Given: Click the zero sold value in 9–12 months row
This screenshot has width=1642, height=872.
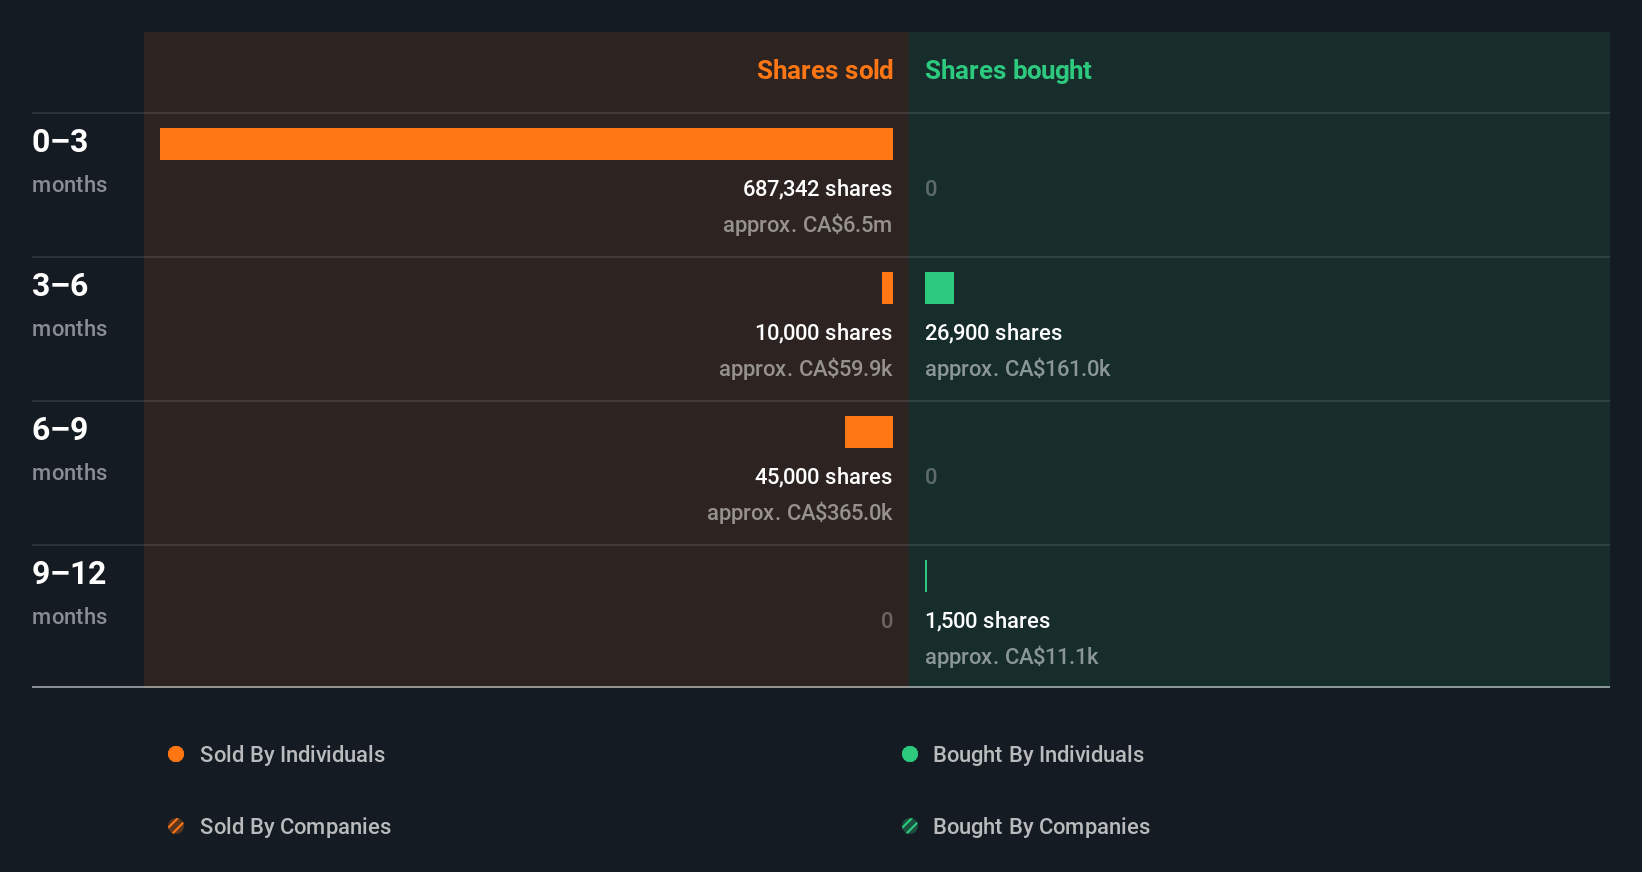Looking at the screenshot, I should [x=887, y=620].
